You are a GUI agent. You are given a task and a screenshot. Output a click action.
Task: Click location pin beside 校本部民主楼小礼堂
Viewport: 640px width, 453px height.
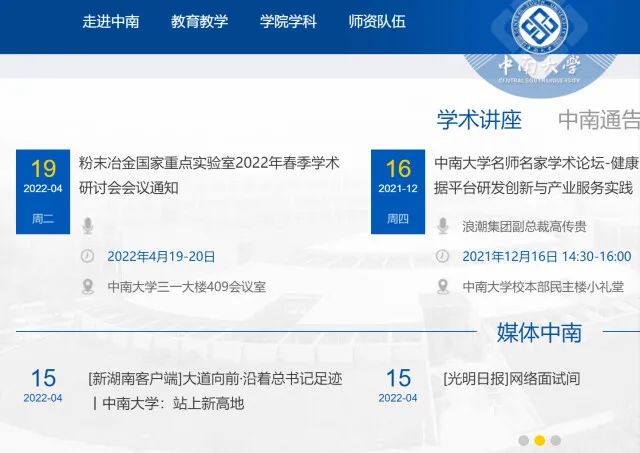[443, 286]
